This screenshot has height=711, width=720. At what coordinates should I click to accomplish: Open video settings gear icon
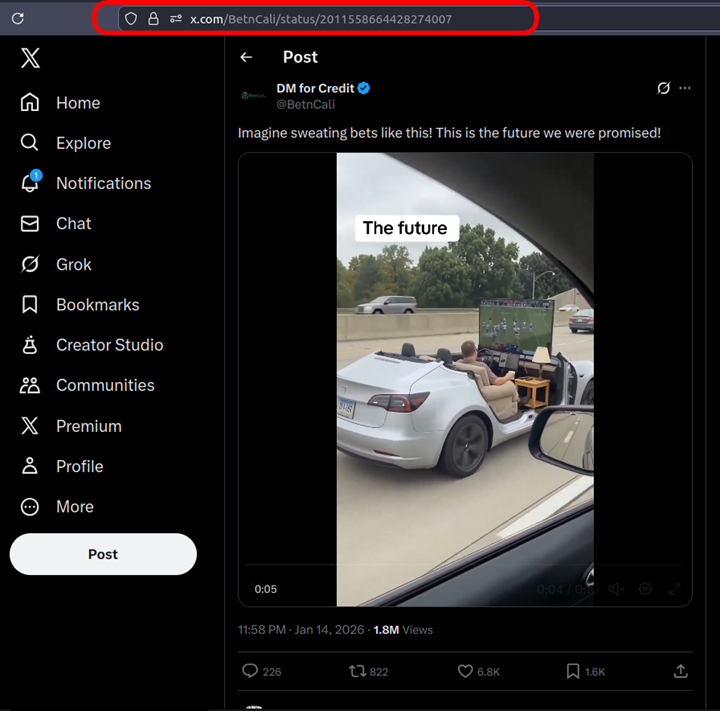point(645,589)
